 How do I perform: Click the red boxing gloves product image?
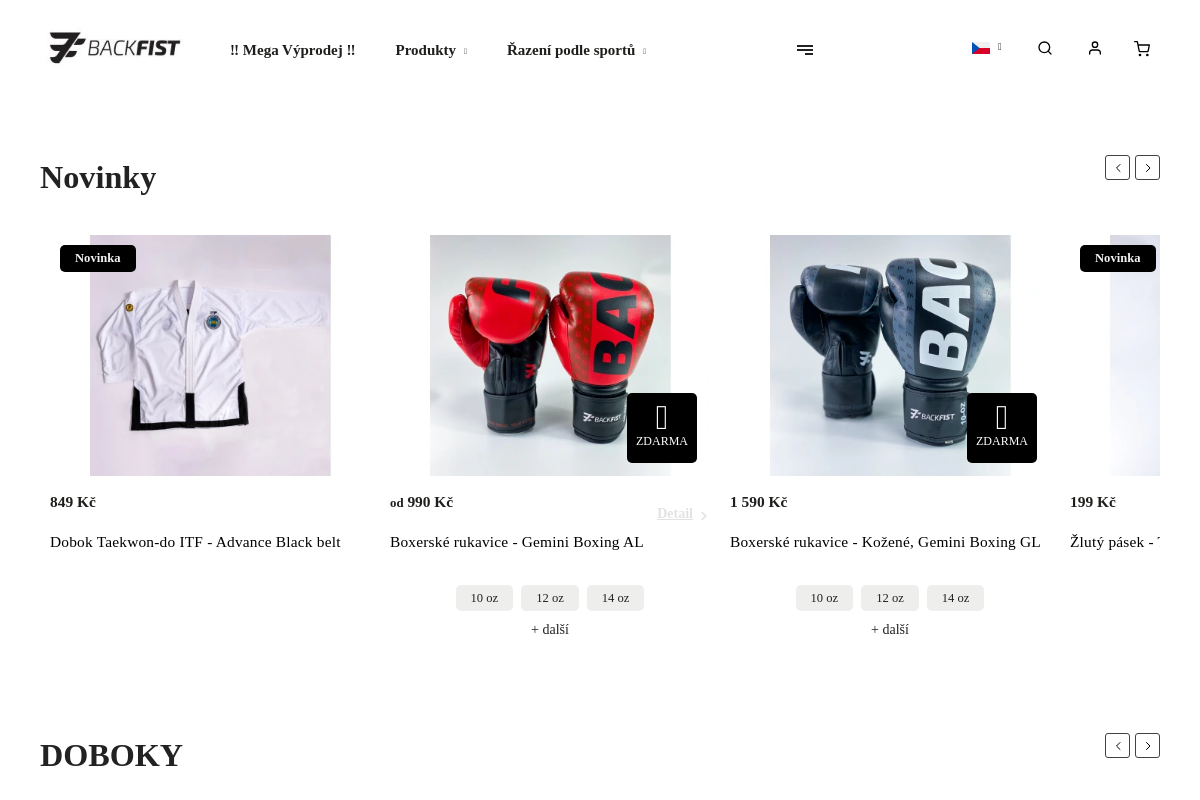point(550,355)
